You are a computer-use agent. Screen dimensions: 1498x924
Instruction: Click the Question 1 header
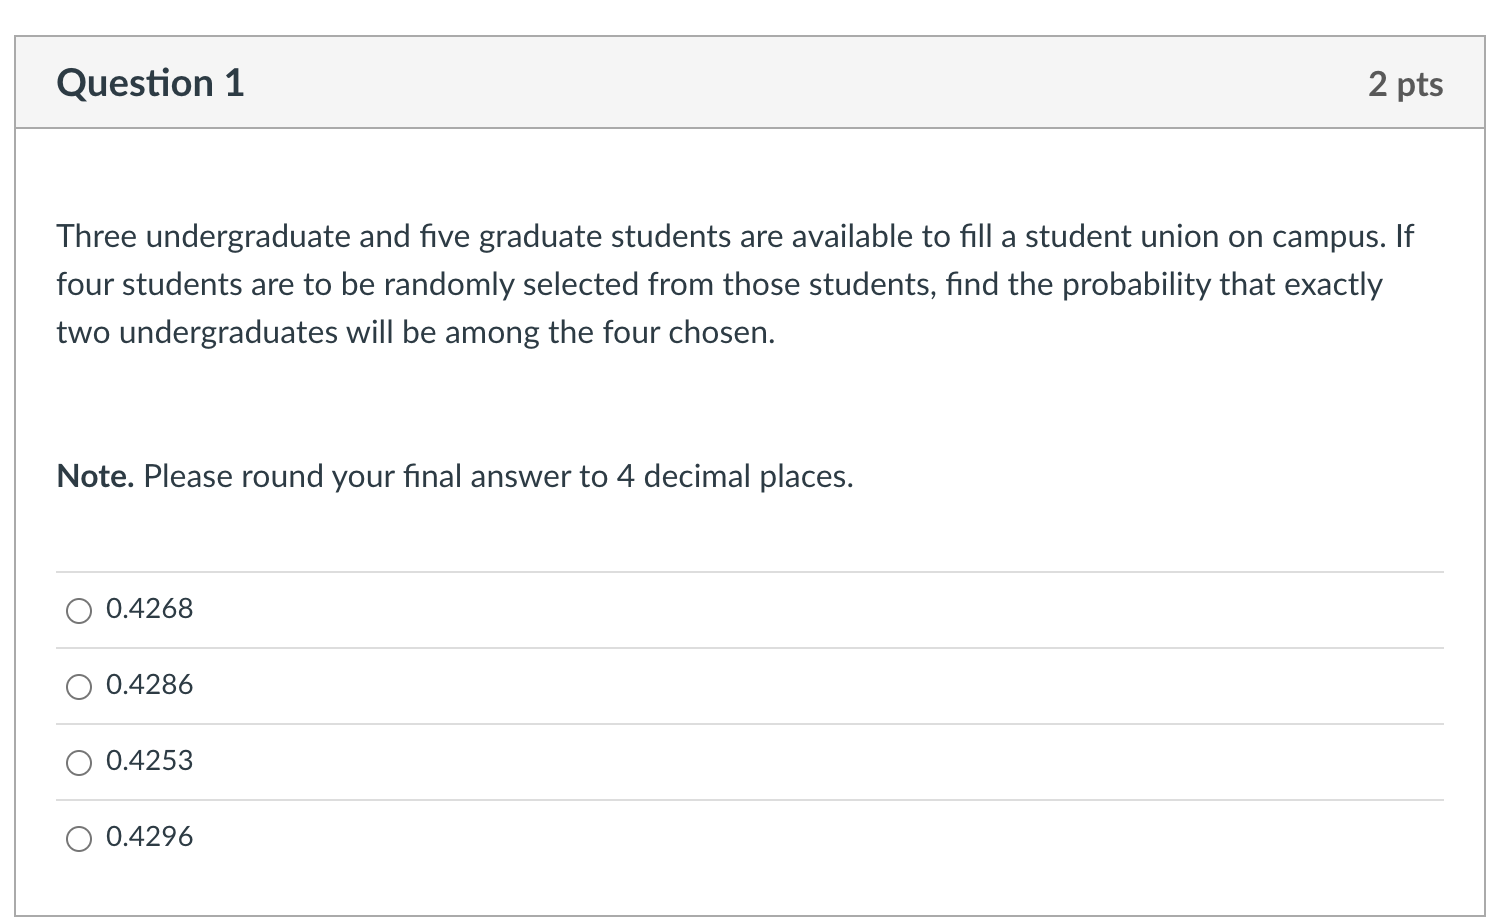(150, 83)
